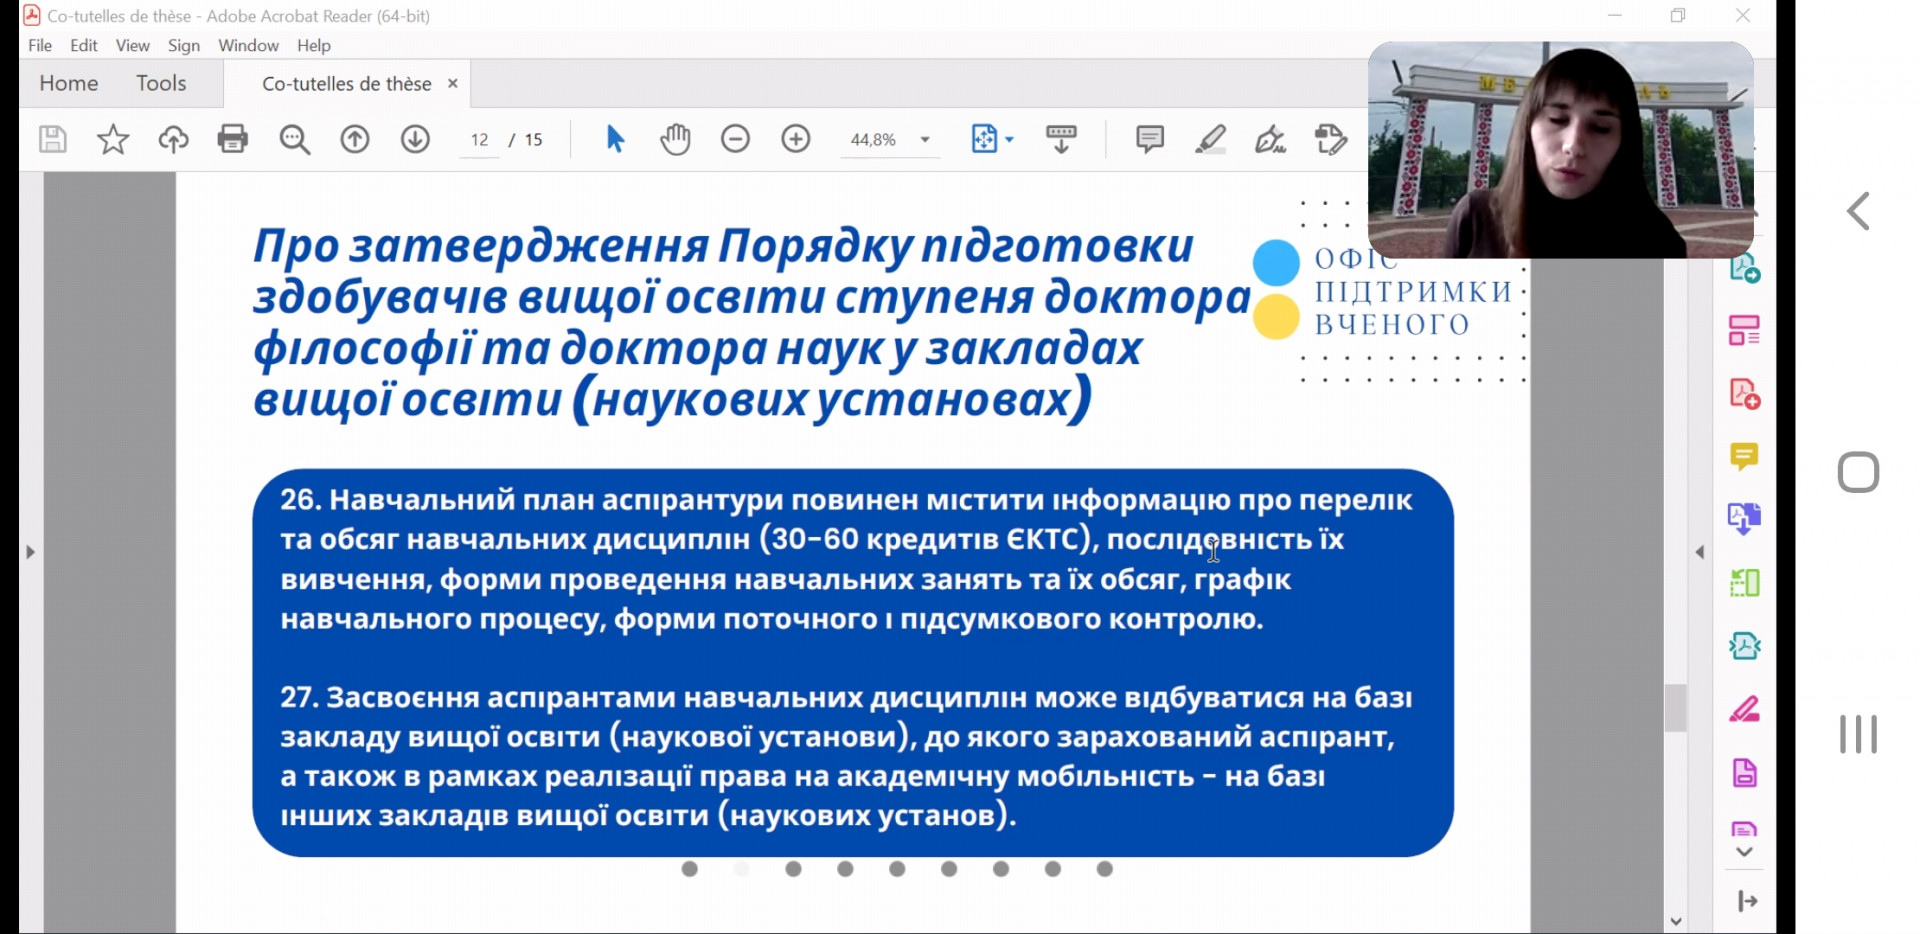Close the Co-tutelles de thèse tab
1920x934 pixels.
pos(453,84)
